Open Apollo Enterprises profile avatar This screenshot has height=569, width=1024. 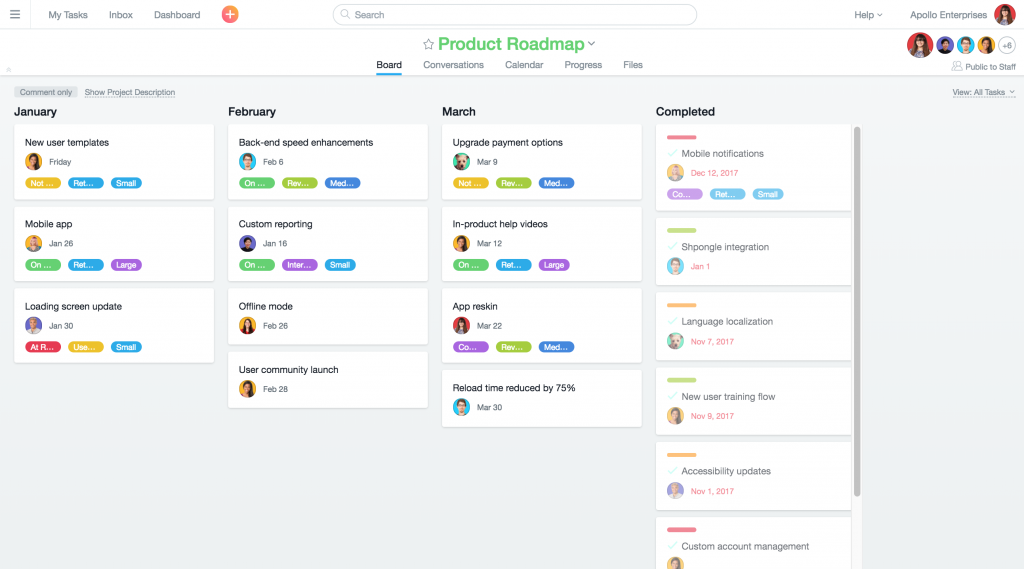pos(1004,14)
